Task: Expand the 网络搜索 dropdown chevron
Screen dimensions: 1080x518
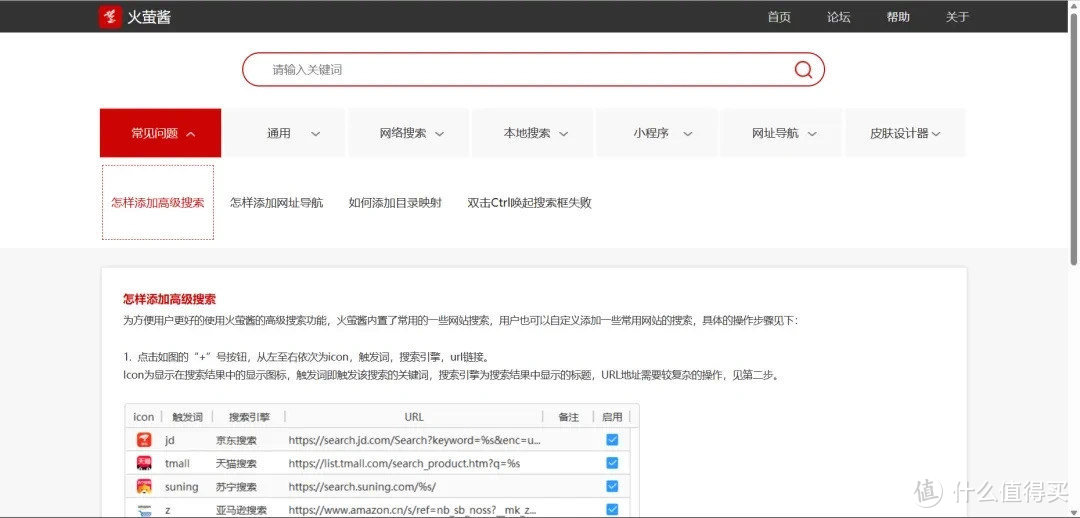Action: (x=439, y=134)
